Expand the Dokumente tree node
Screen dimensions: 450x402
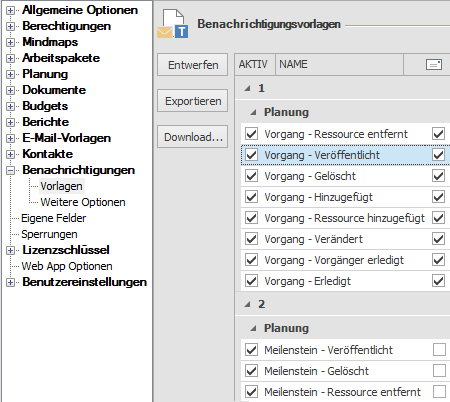tap(10, 90)
